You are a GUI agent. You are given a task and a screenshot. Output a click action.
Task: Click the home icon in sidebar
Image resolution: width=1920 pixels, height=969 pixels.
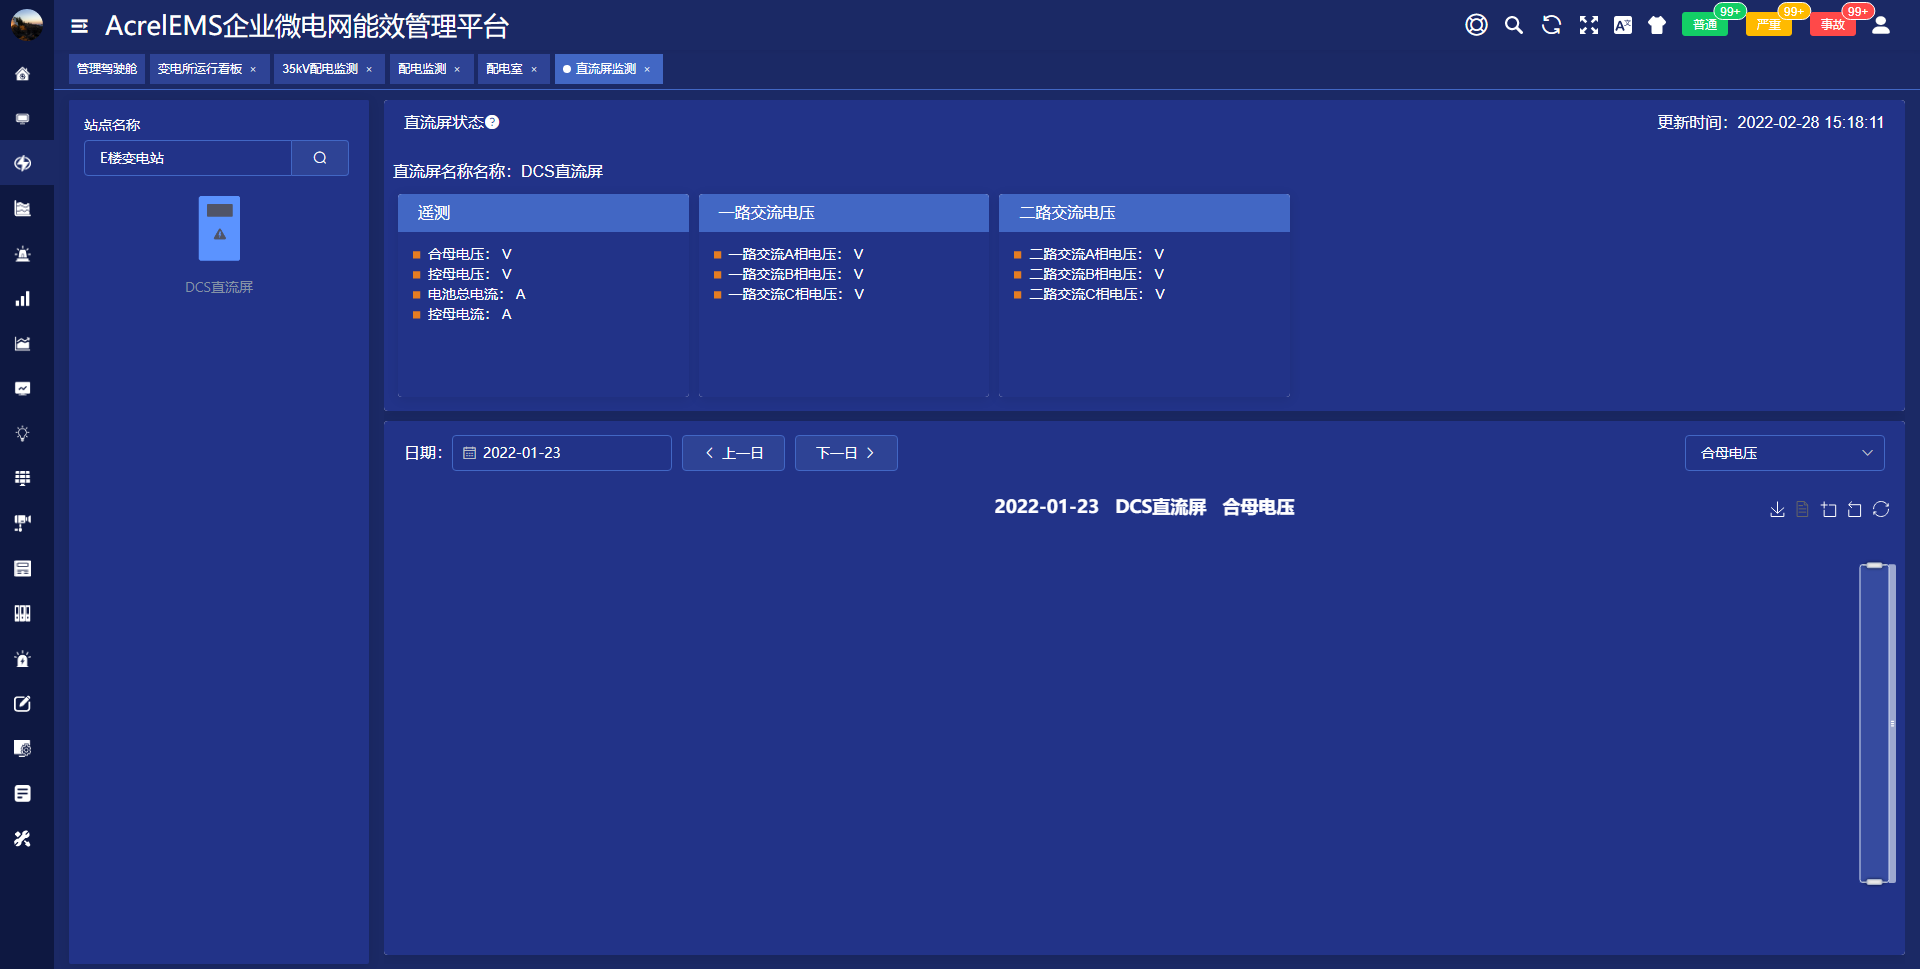22,74
